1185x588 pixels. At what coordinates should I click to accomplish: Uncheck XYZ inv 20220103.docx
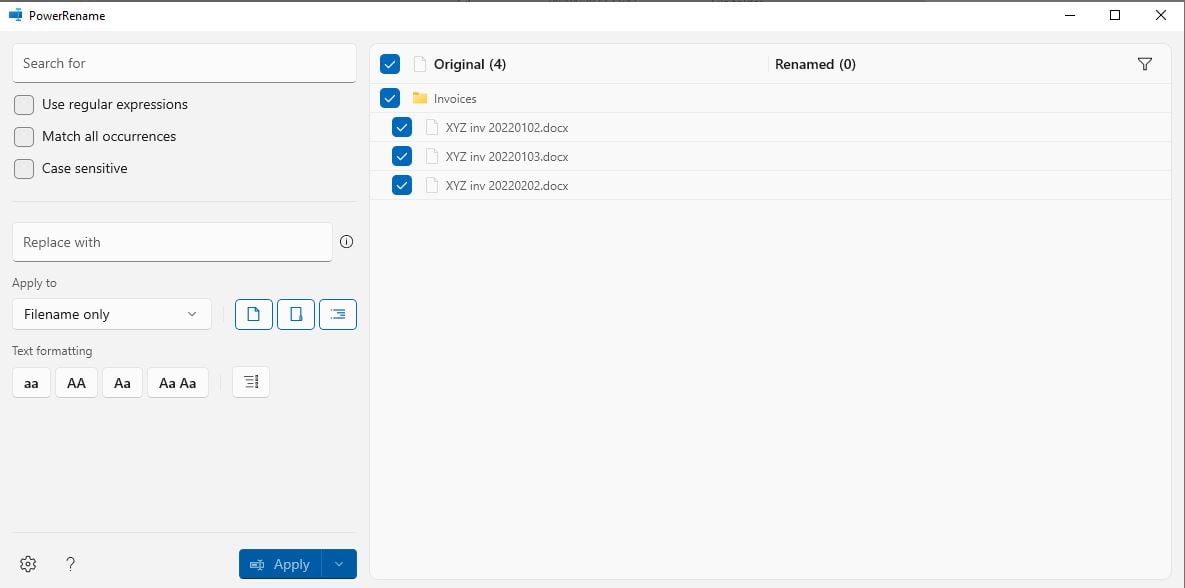coord(402,156)
